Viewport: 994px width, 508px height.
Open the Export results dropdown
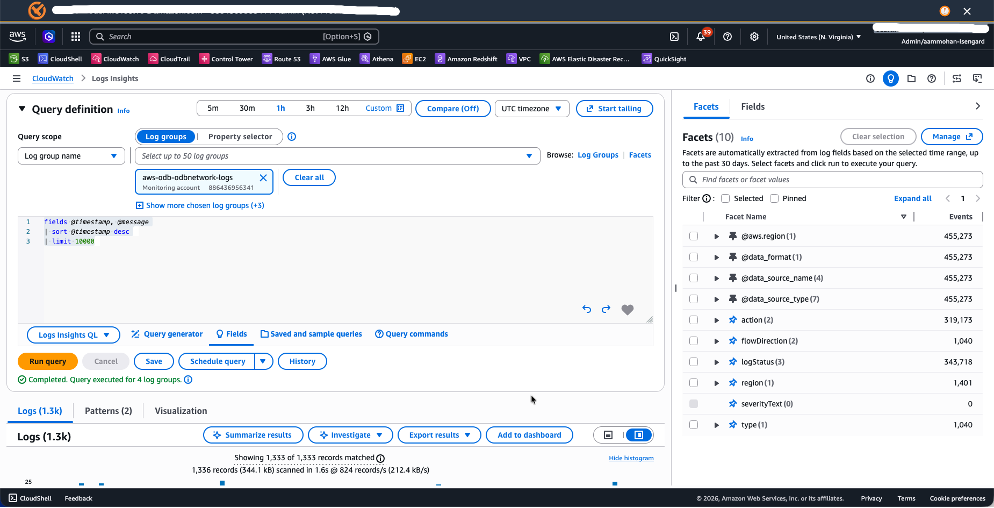pyautogui.click(x=439, y=435)
